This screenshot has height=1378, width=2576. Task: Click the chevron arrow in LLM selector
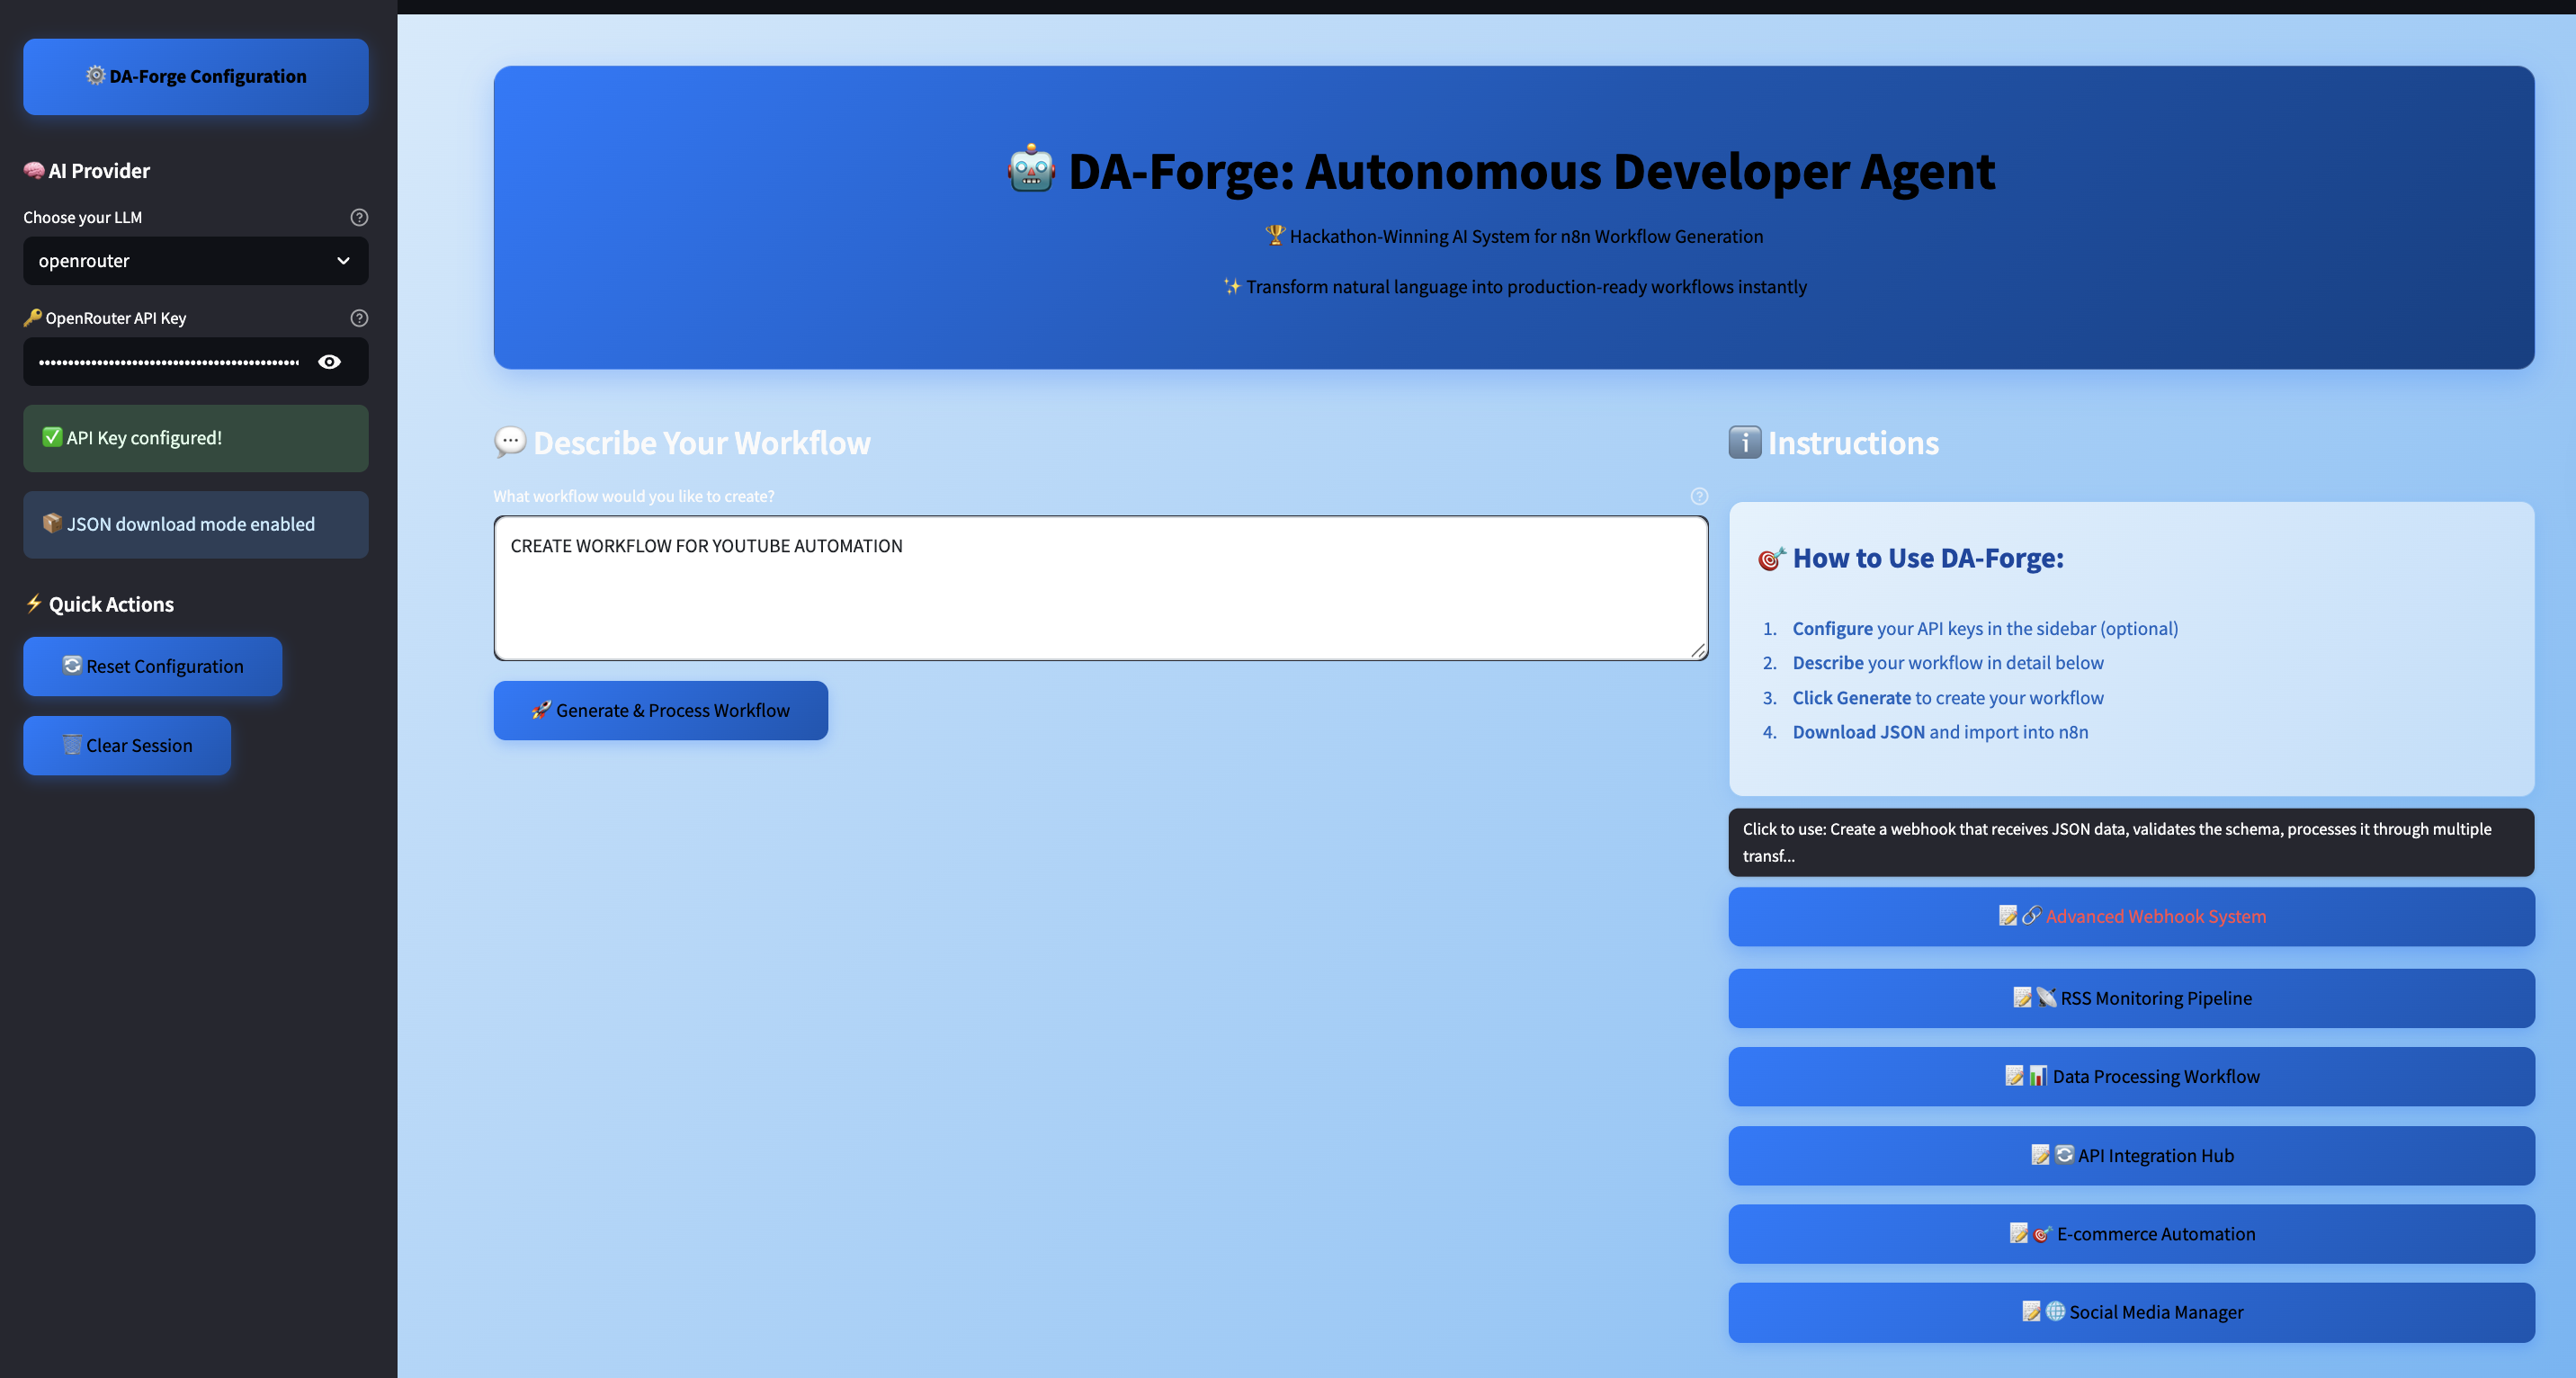pos(343,261)
